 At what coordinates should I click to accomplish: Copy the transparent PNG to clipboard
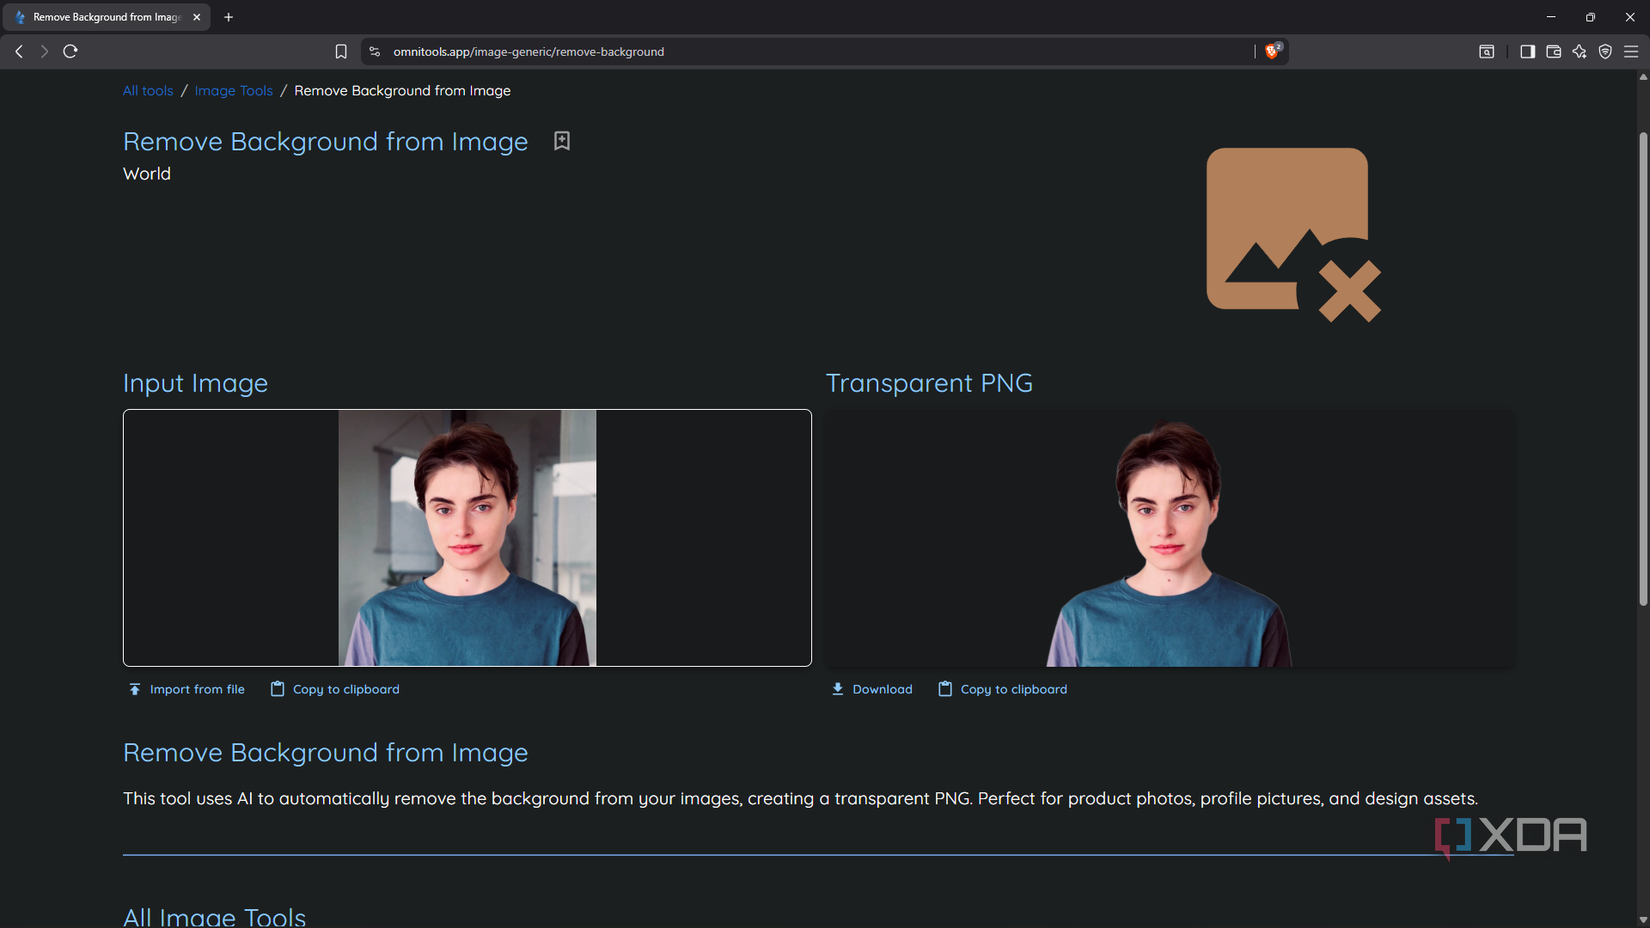tap(1003, 689)
